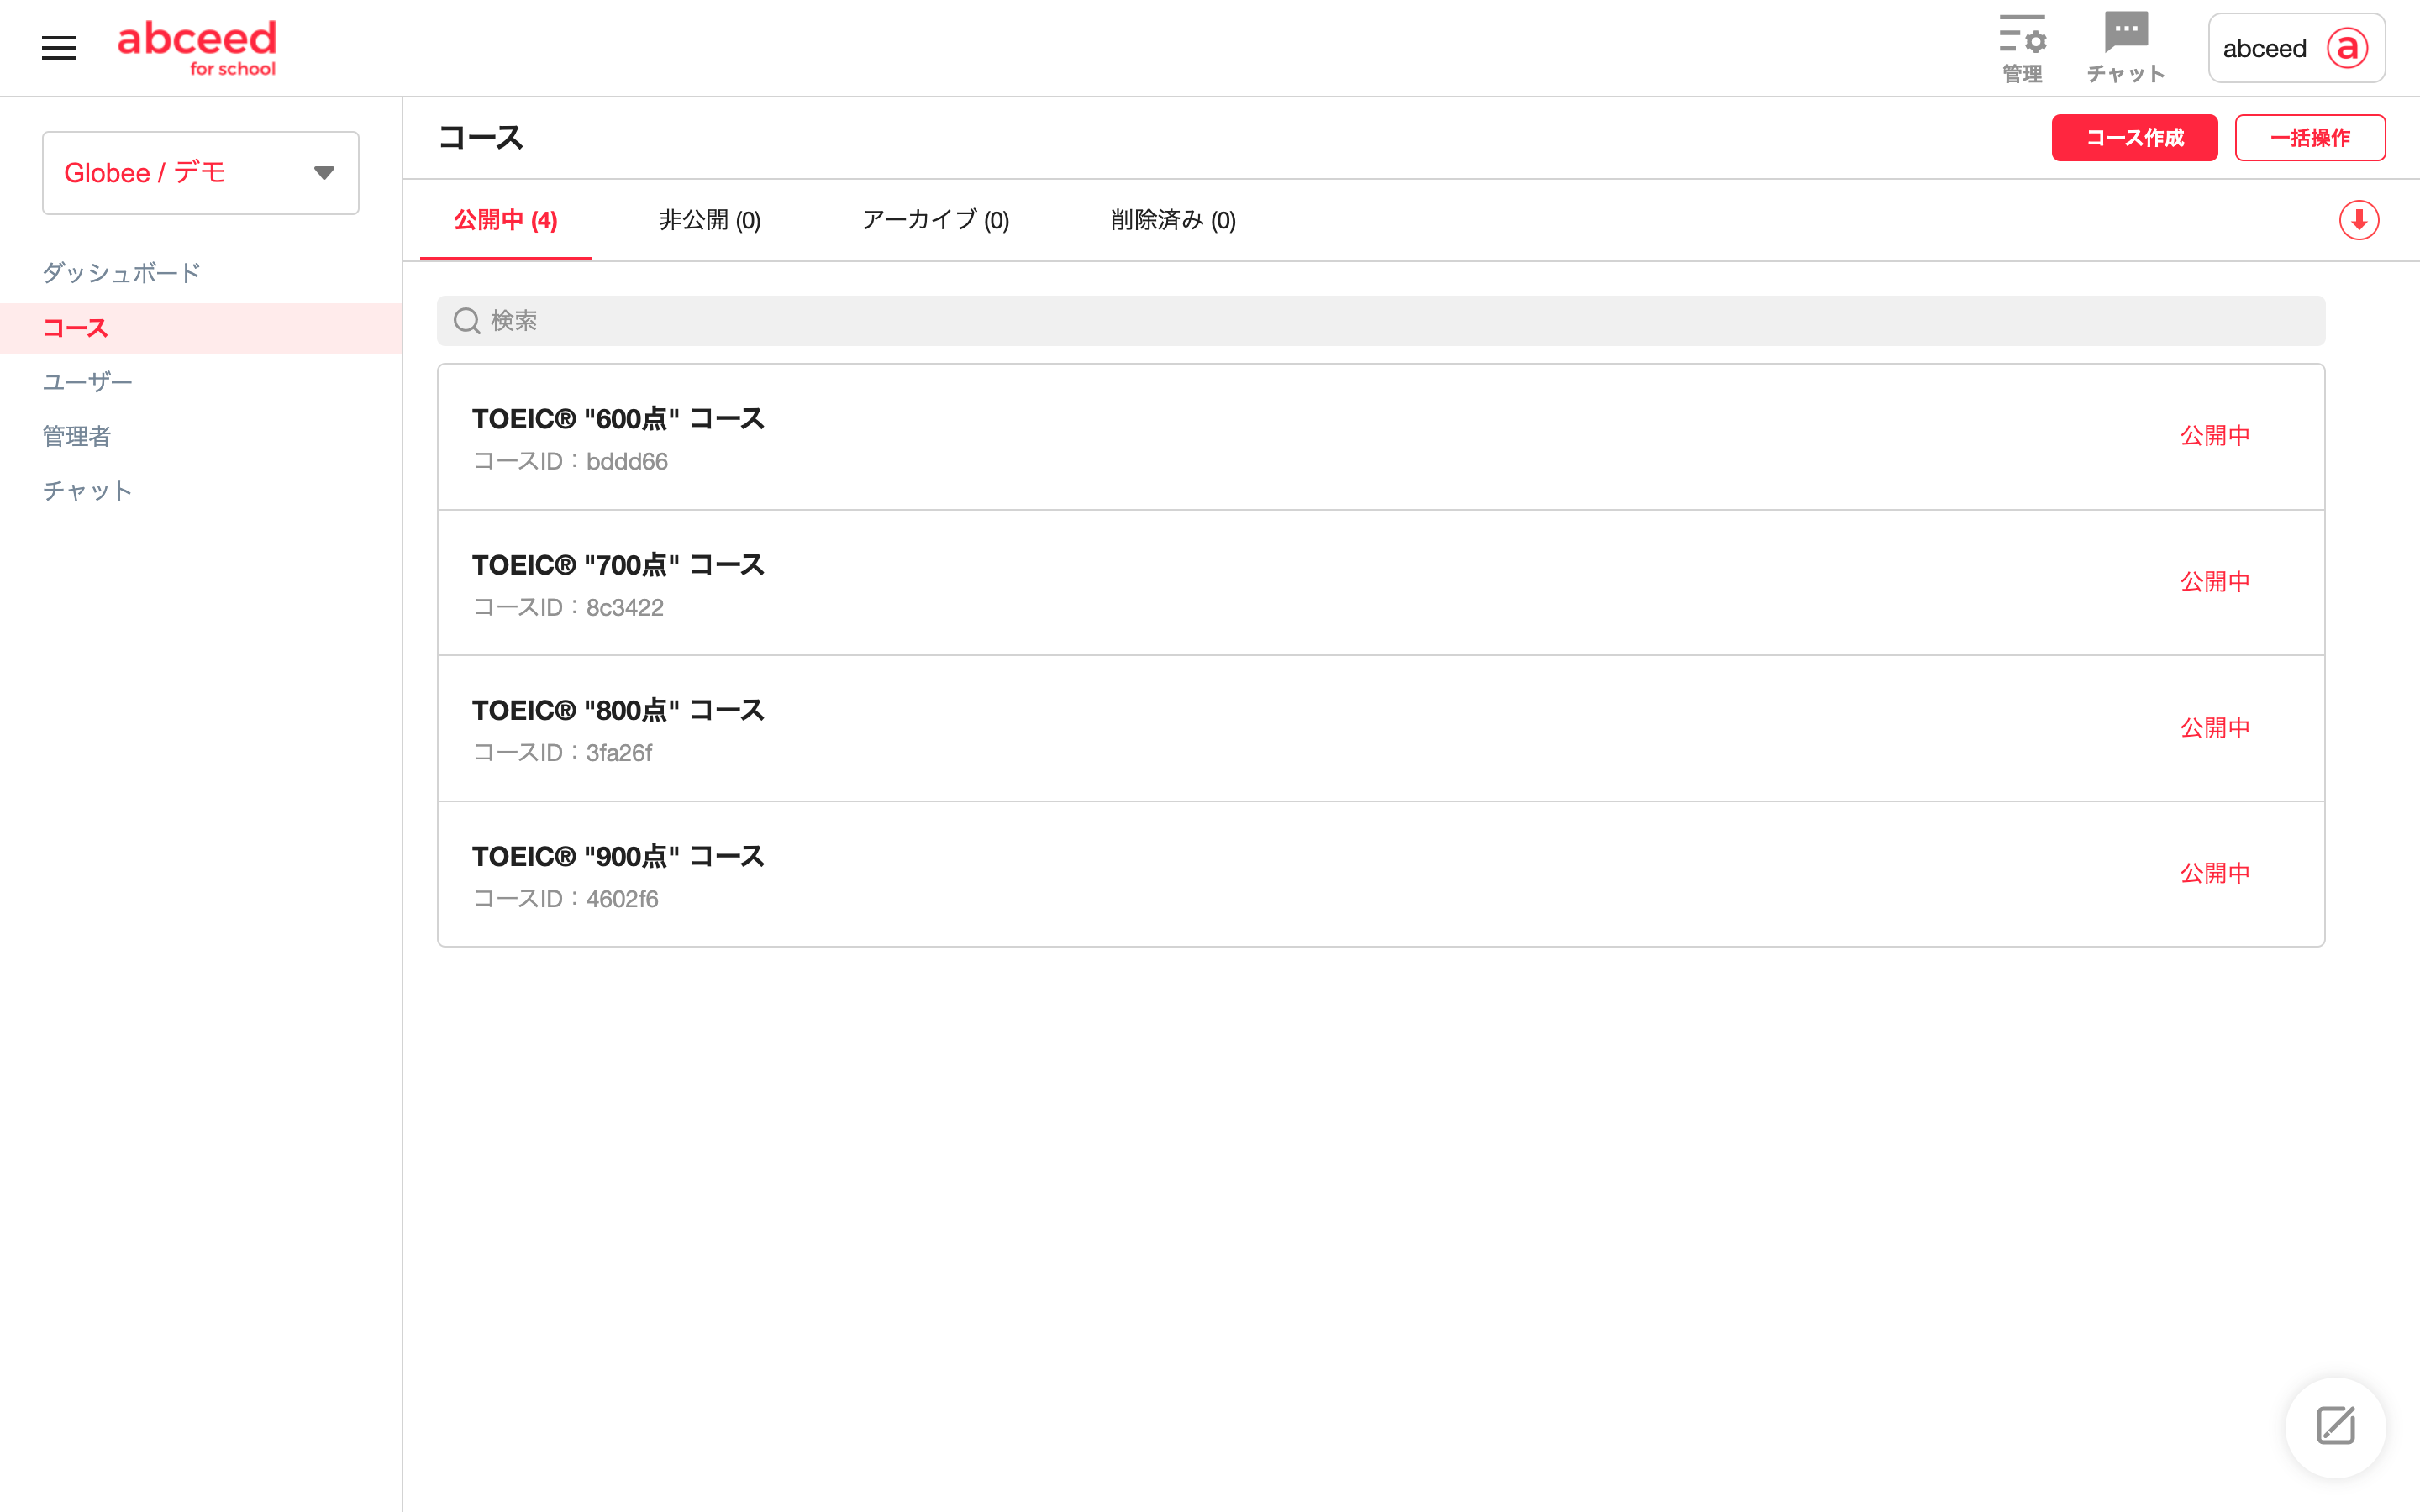Click the コース page heading
This screenshot has width=2420, height=1512.
481,138
